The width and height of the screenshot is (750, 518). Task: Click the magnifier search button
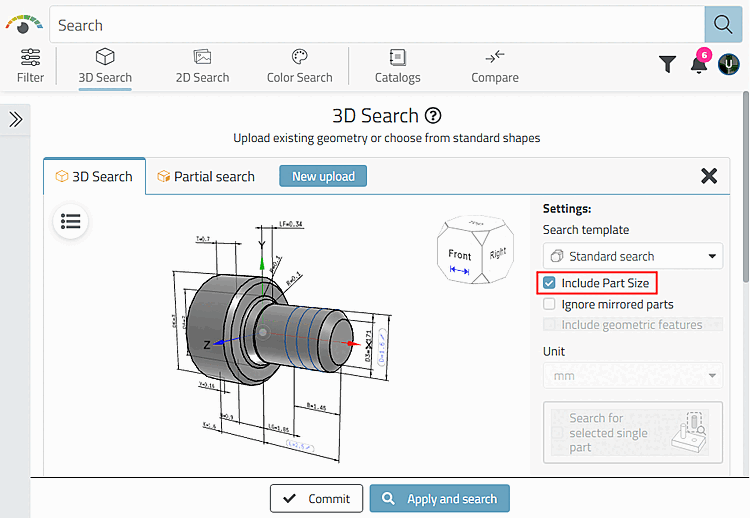(x=722, y=25)
